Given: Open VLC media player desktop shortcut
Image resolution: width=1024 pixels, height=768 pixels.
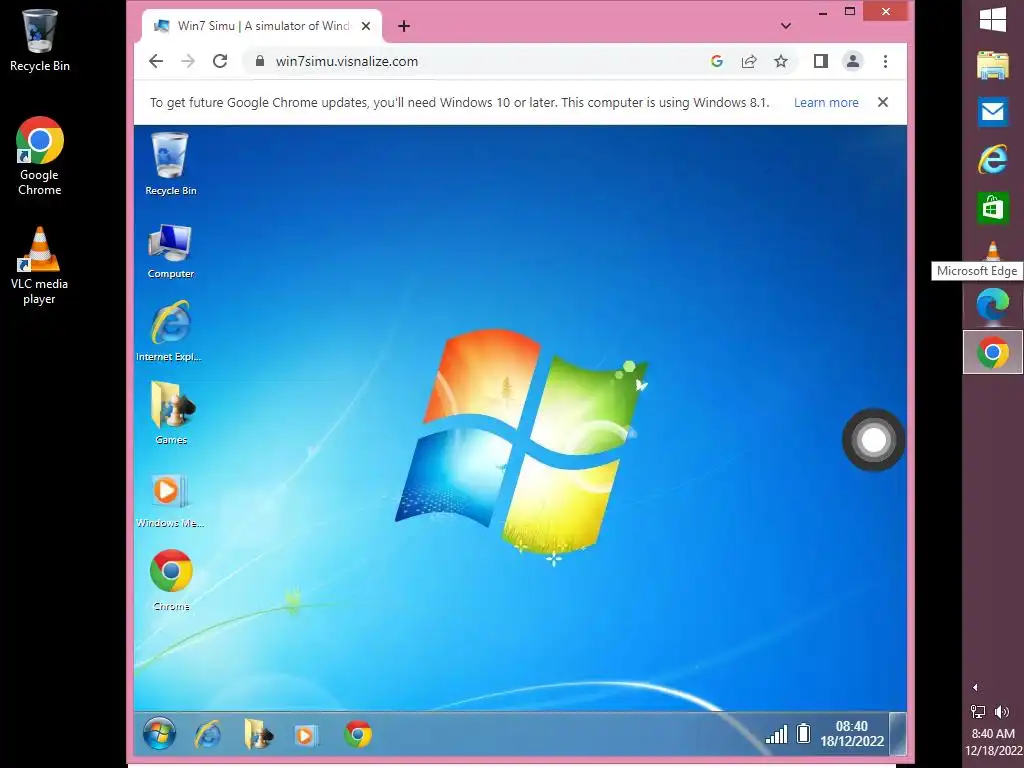Looking at the screenshot, I should pyautogui.click(x=39, y=265).
